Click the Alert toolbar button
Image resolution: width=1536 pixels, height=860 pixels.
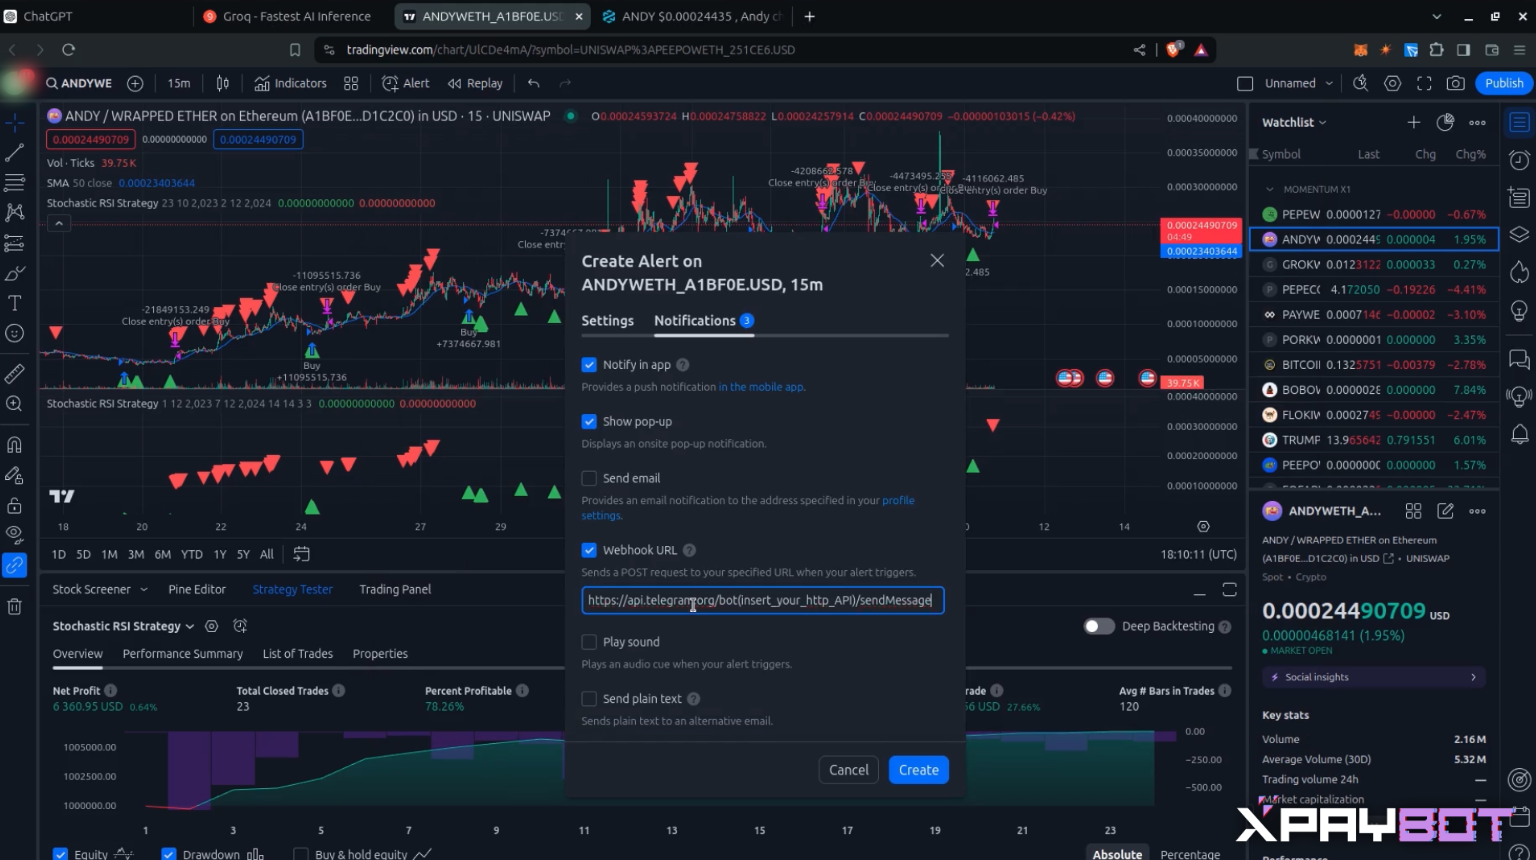click(406, 83)
